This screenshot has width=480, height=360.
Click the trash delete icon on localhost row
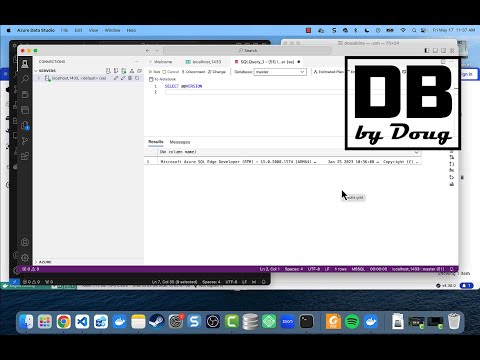(x=130, y=78)
